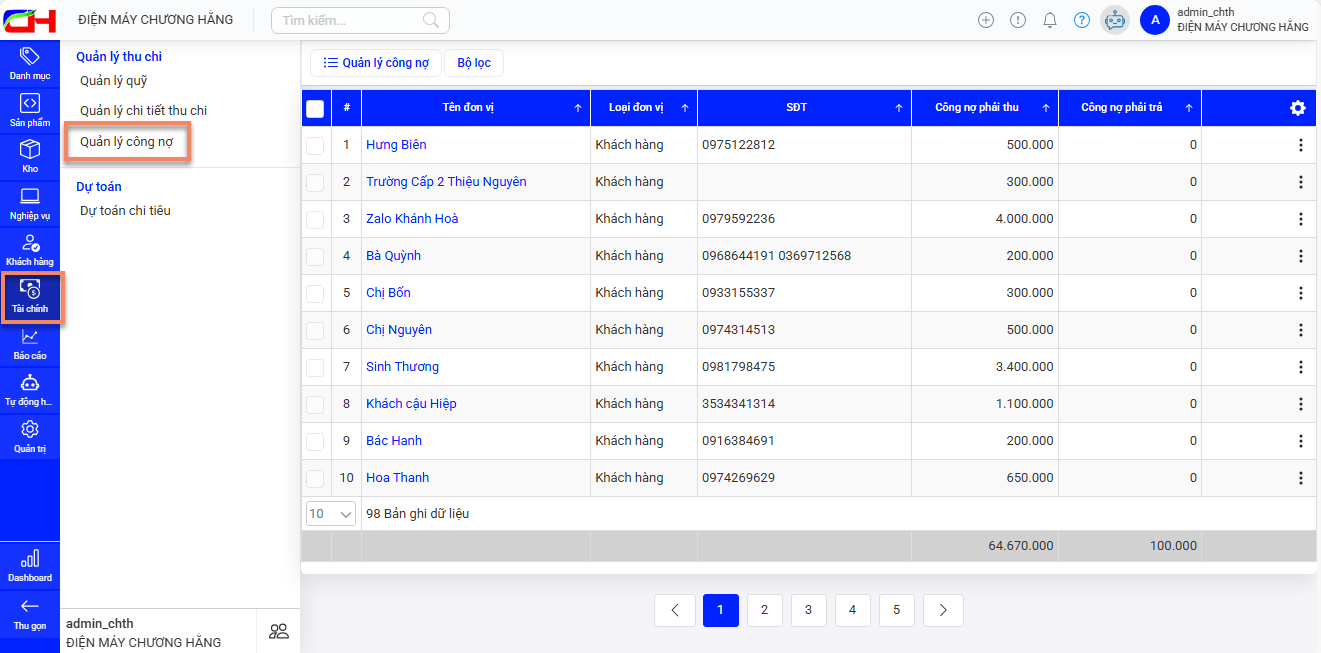Open the Sản phẩm sidebar section

click(30, 110)
